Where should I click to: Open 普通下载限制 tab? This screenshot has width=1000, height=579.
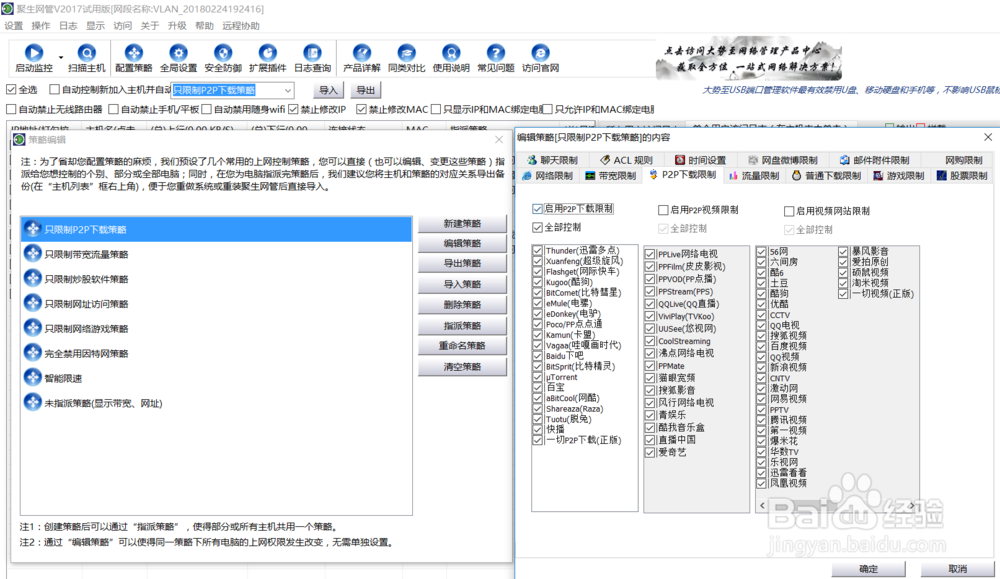826,175
